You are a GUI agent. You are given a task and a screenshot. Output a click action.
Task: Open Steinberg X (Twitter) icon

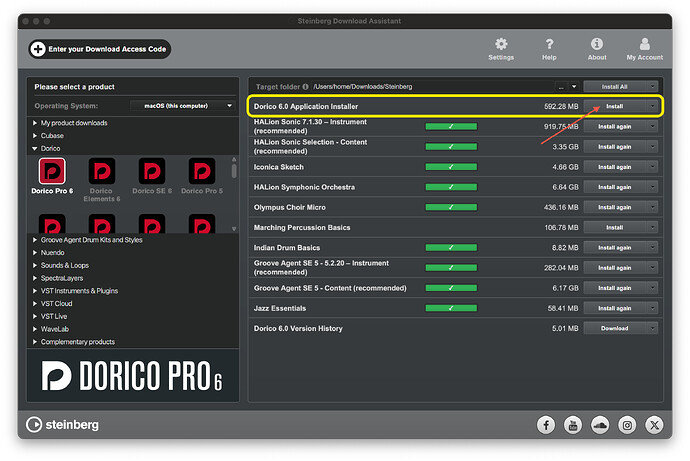(x=654, y=425)
